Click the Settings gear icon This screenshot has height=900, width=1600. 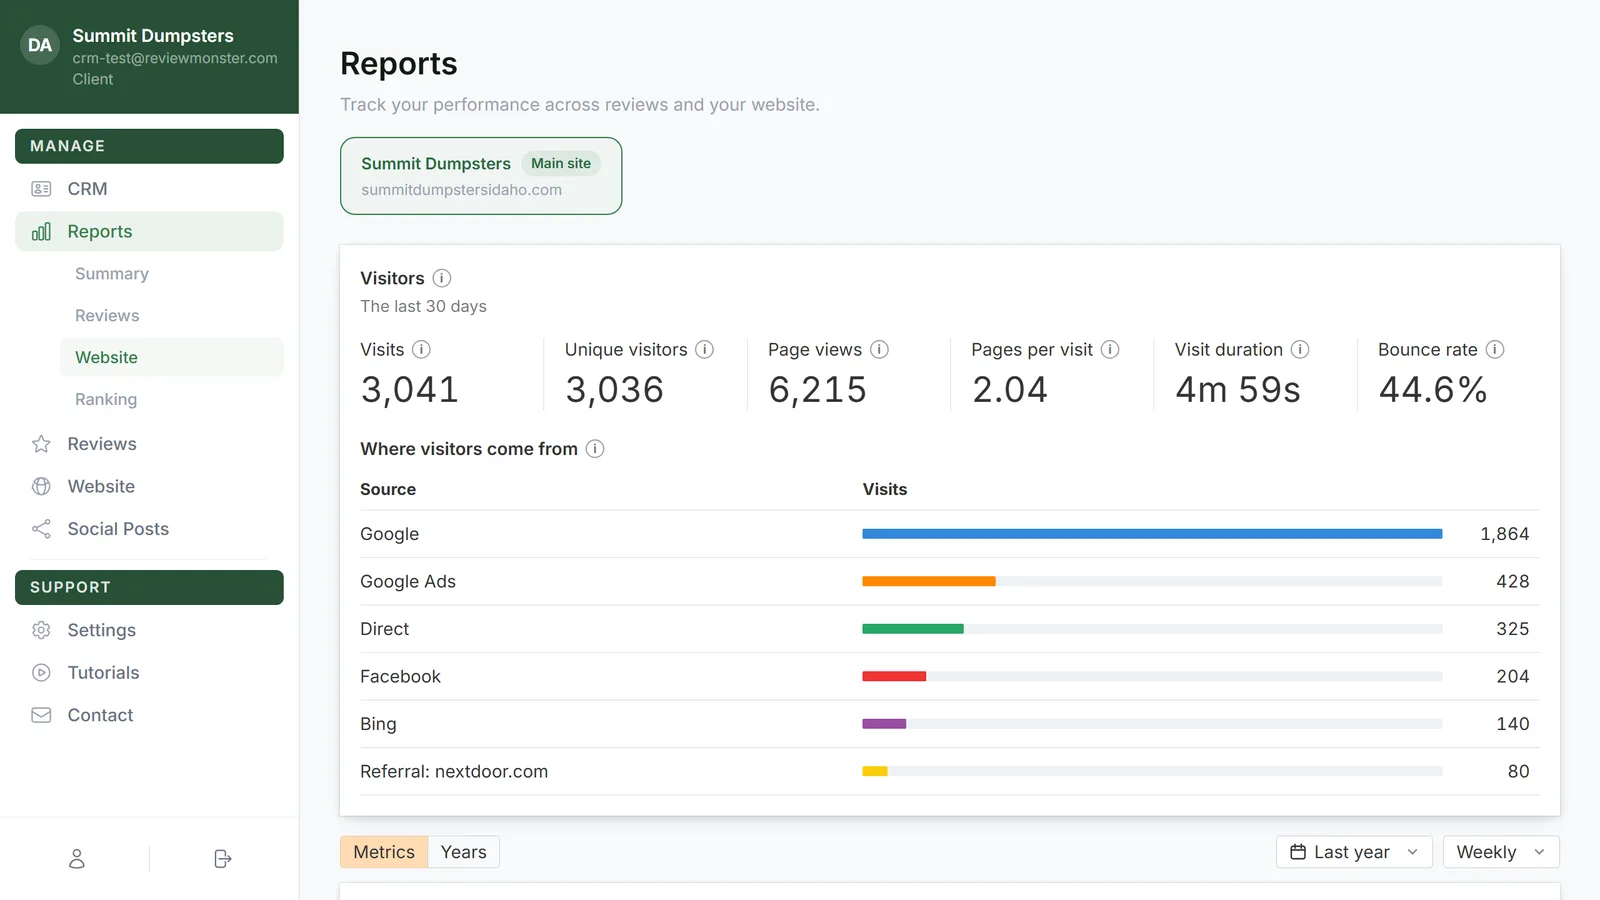point(41,630)
